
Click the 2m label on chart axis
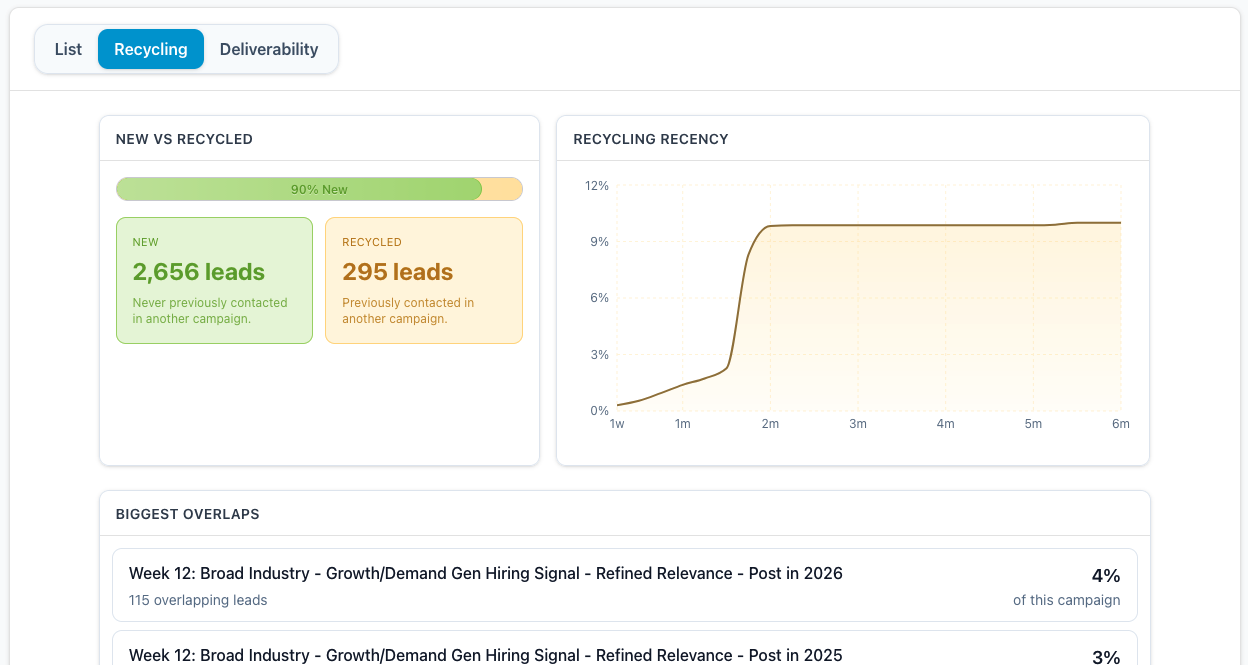click(770, 424)
